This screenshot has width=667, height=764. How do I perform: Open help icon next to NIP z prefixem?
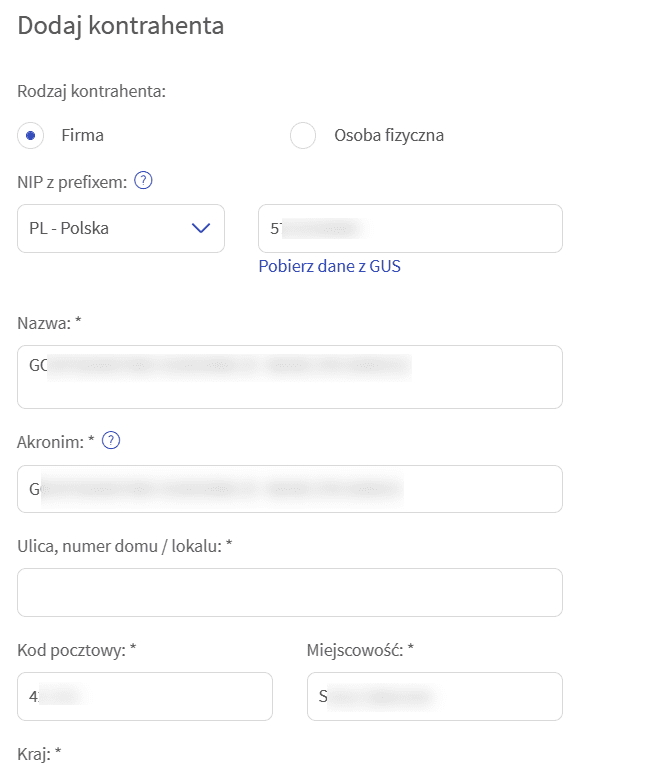[143, 181]
